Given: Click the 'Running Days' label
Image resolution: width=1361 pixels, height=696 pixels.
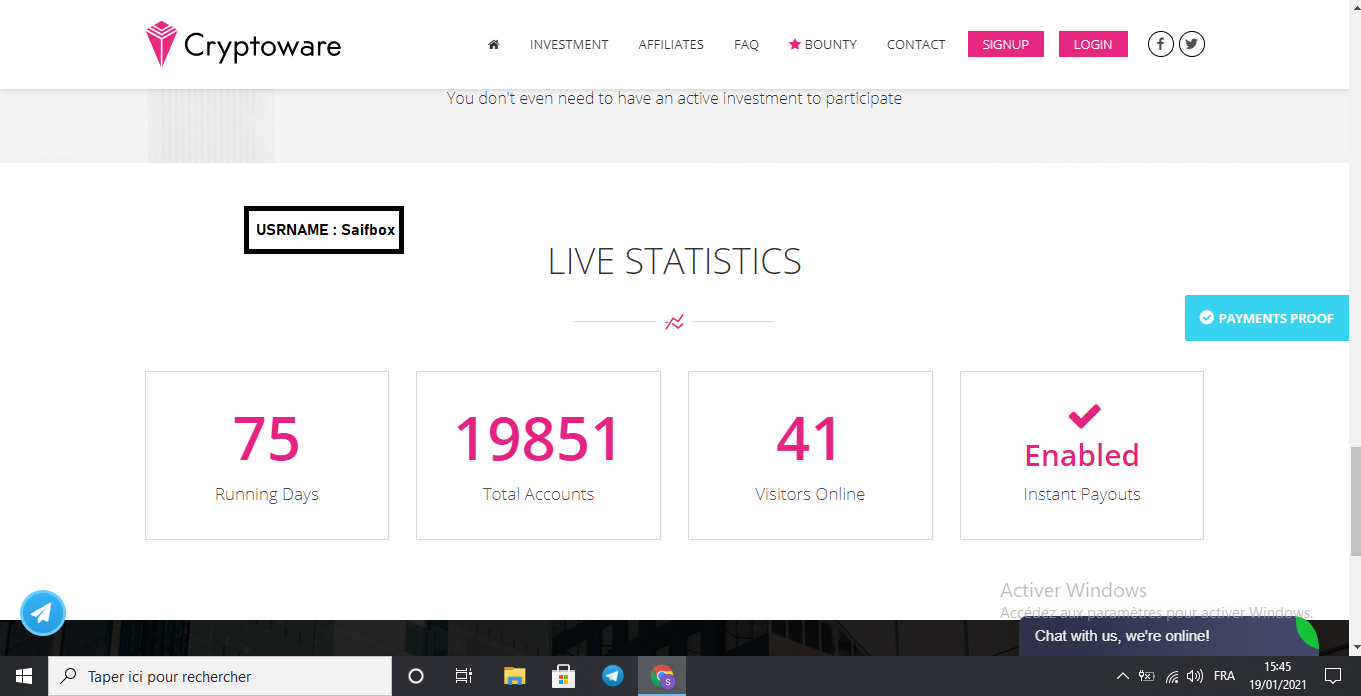Looking at the screenshot, I should (267, 495).
